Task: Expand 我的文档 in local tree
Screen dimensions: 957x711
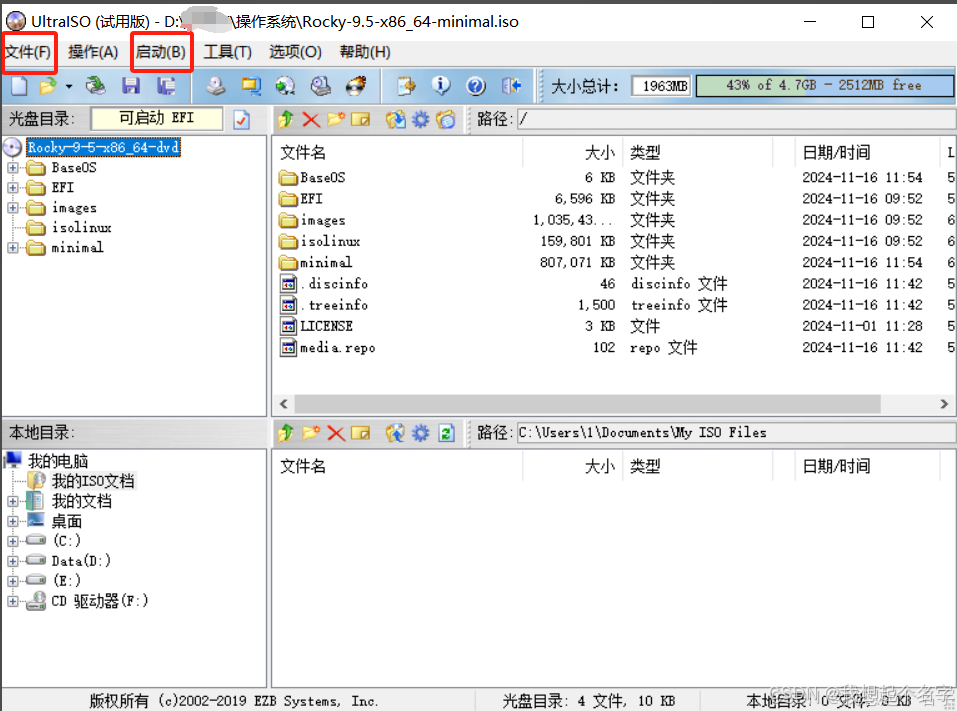Action: (13, 502)
